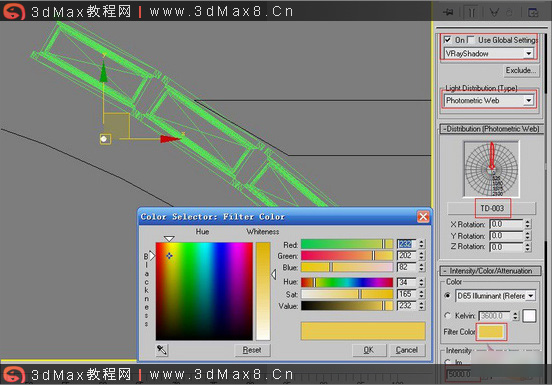552x385 pixels.
Task: Toggle the shadows On checkbox
Action: [447, 39]
